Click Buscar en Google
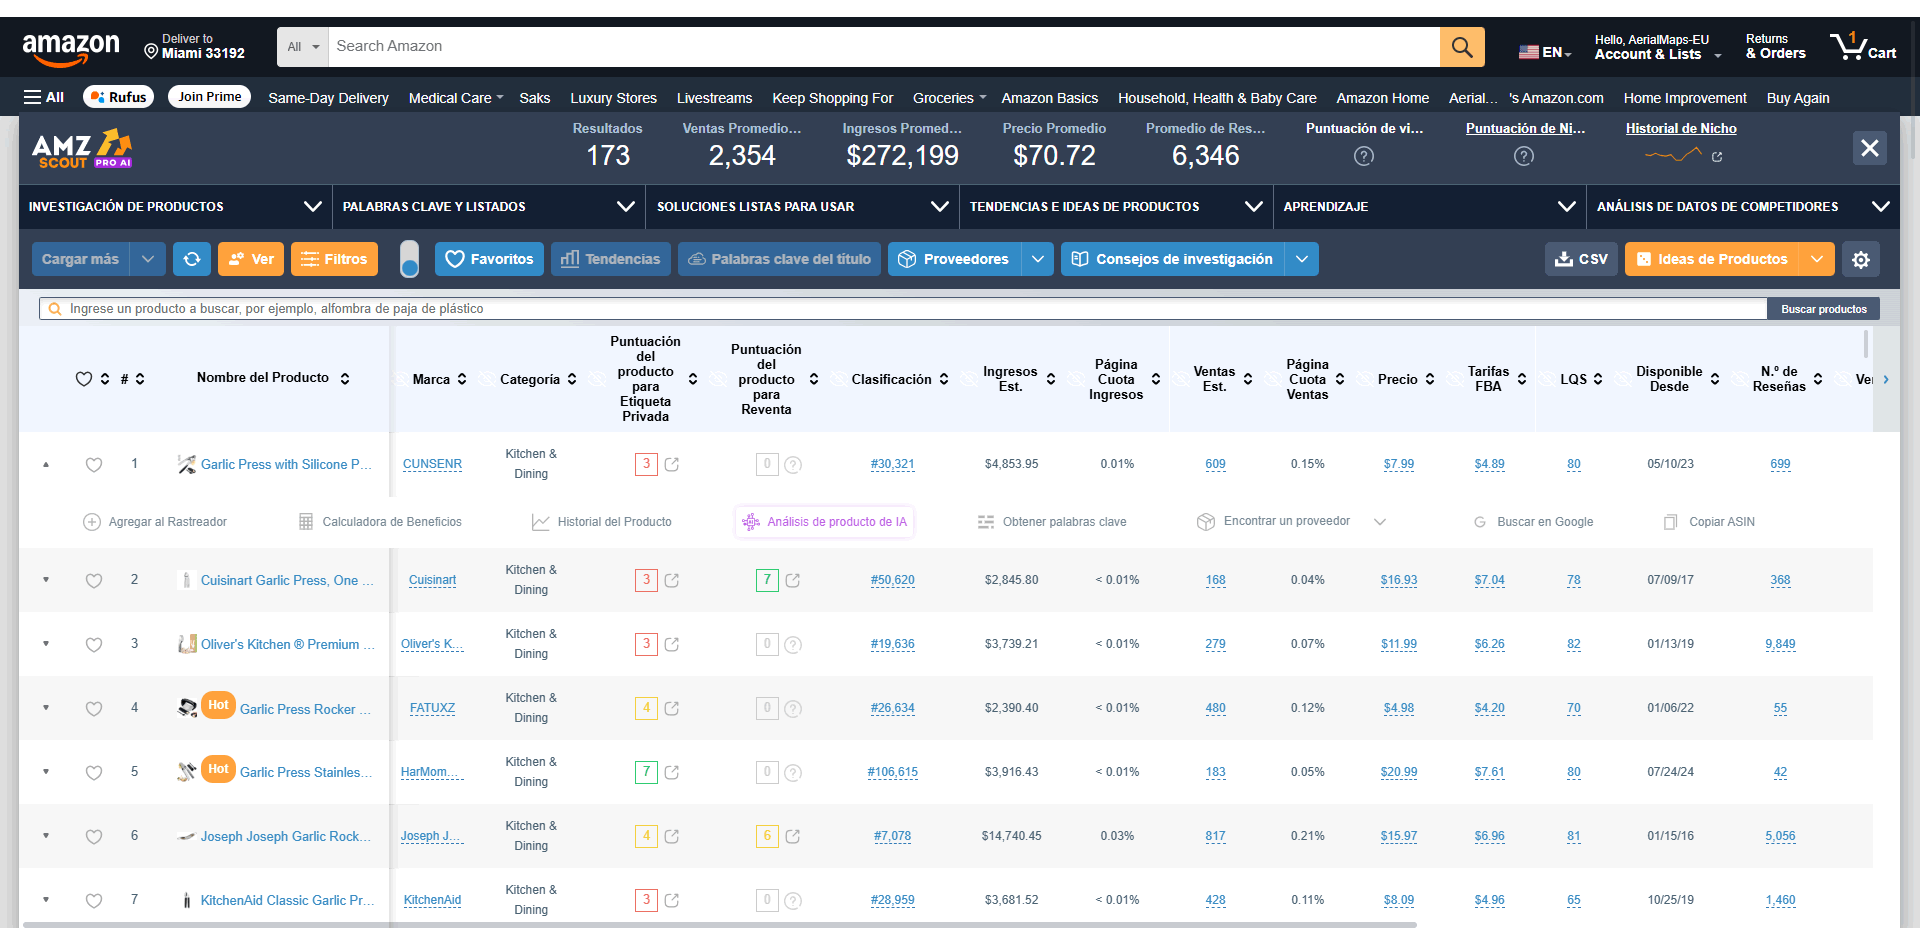Viewport: 1920px width, 945px height. [x=1533, y=522]
